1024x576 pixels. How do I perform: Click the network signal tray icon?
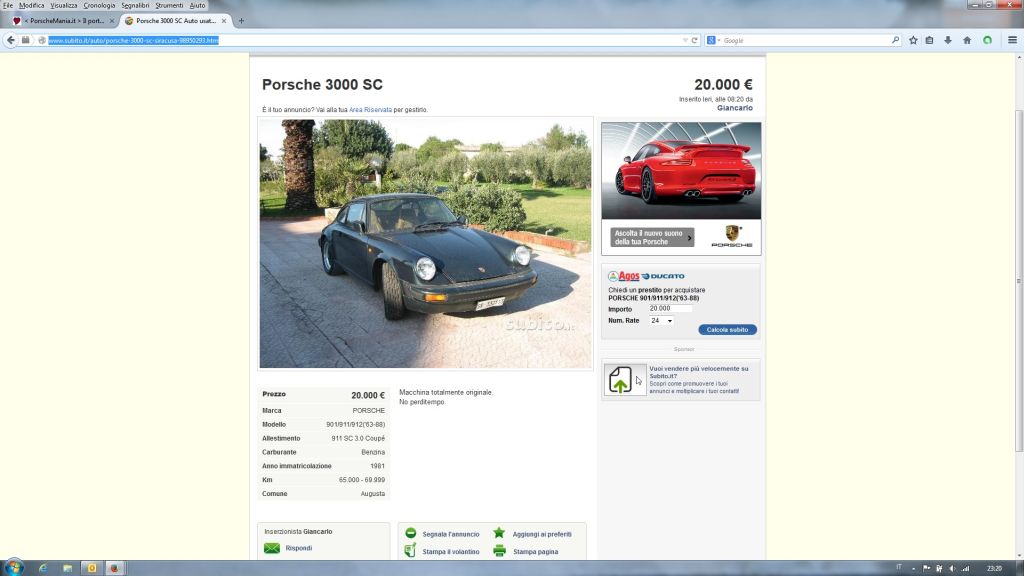965,568
